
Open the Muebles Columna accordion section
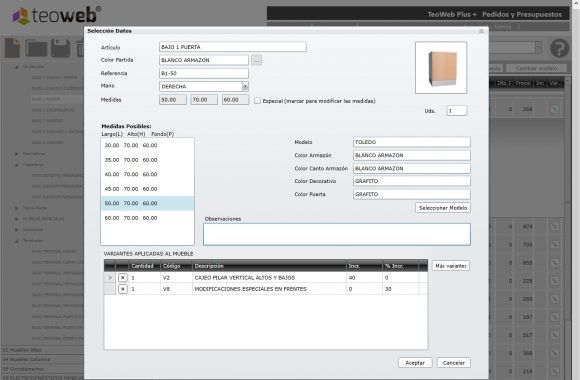[x=43, y=359]
